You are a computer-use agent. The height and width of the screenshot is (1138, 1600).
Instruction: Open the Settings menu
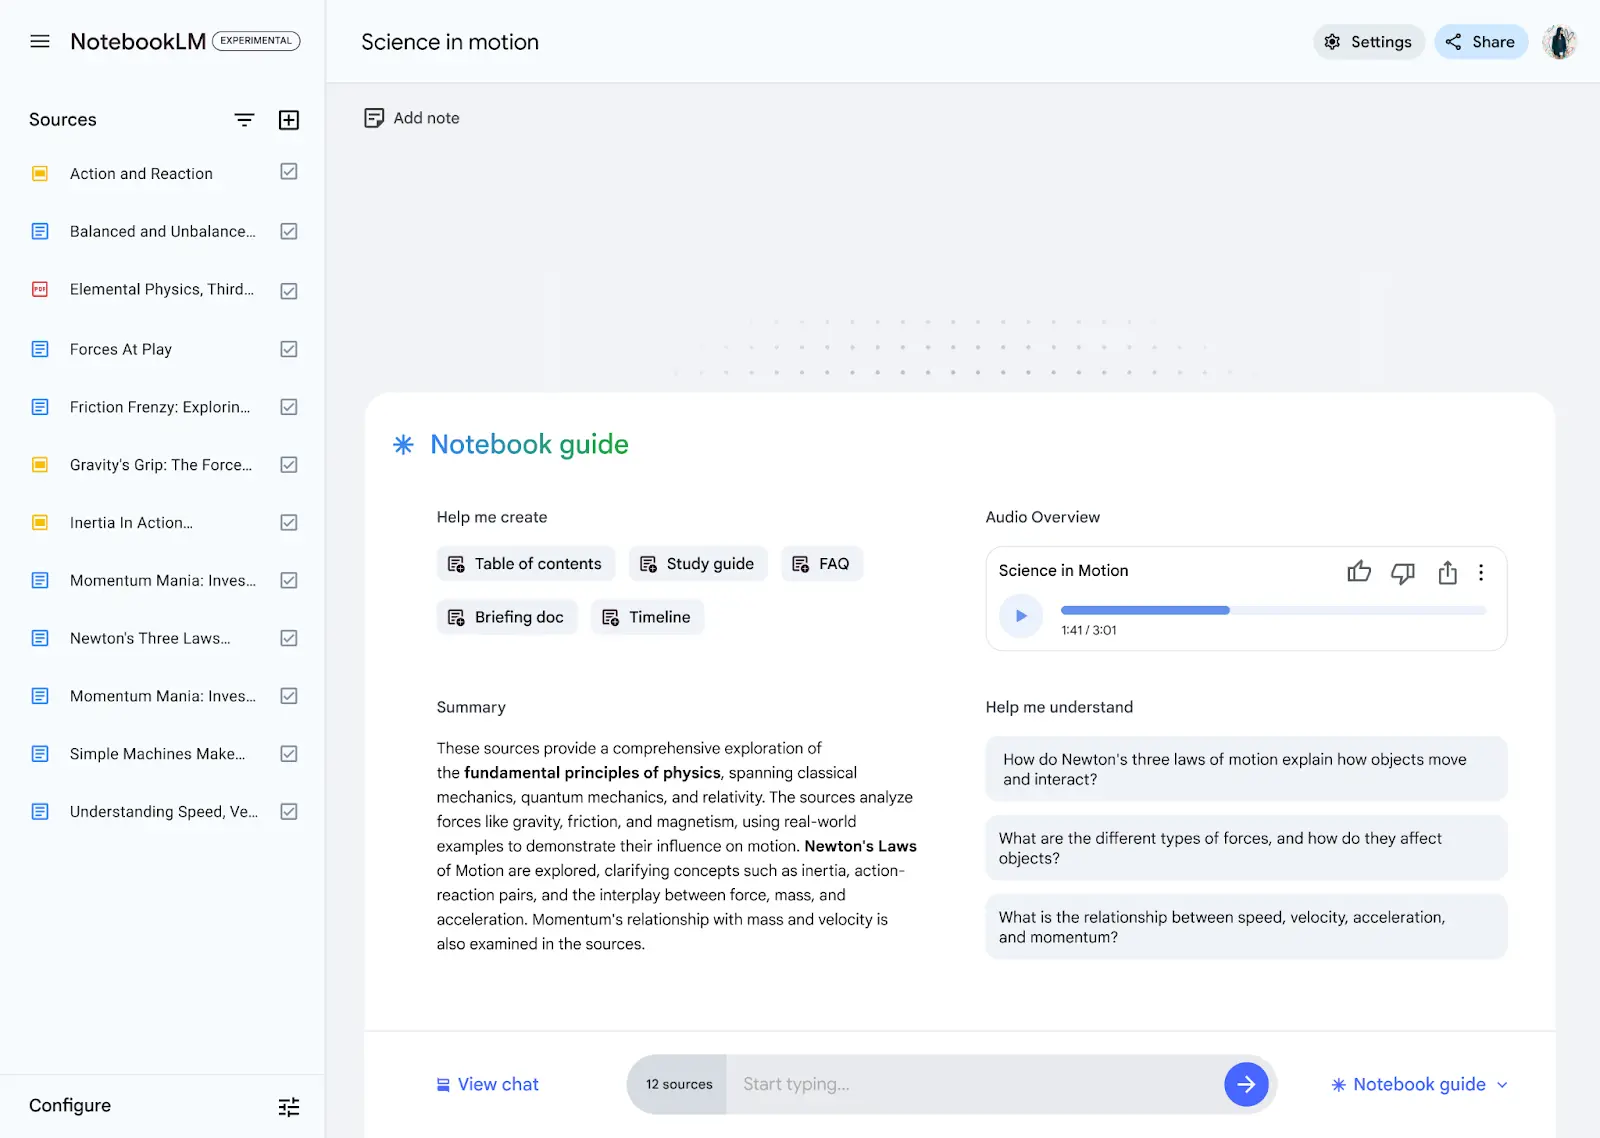pos(1369,41)
